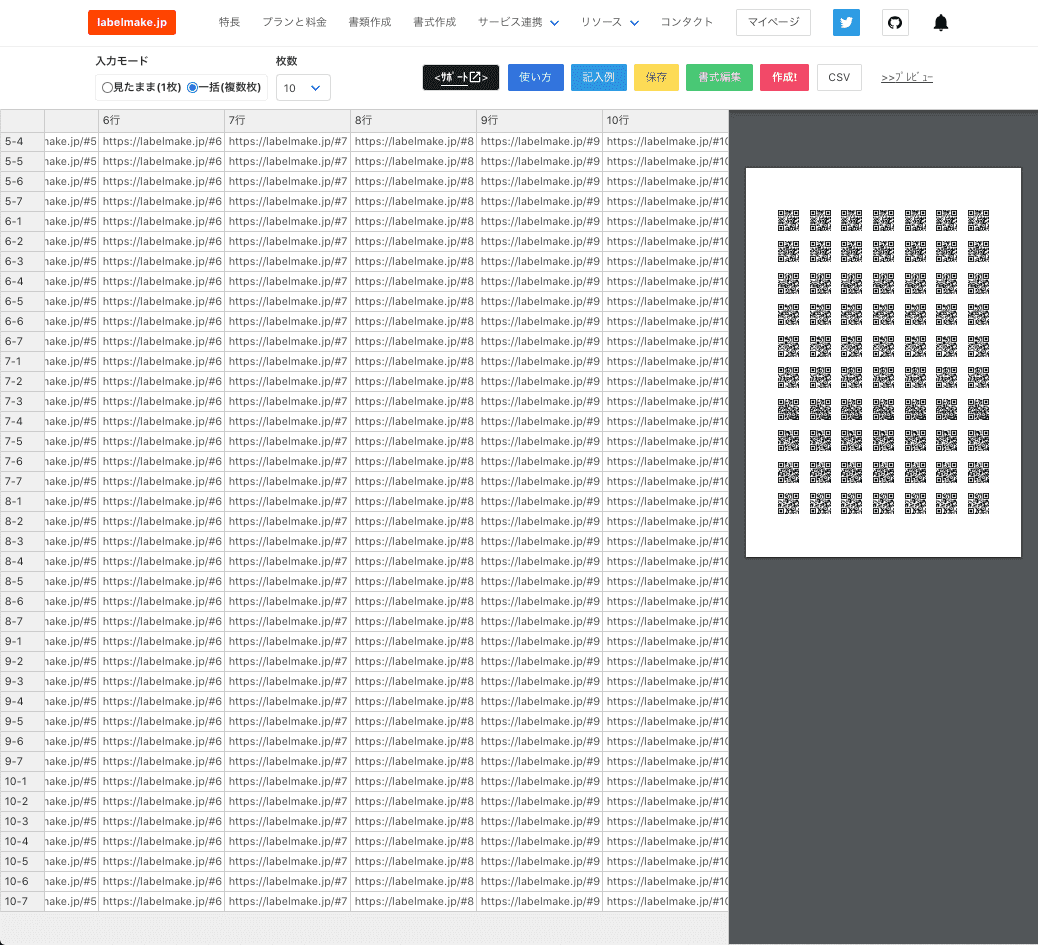Screen dimensions: 1038x945
Task: Open the >>プレビュー link
Action: tap(906, 78)
